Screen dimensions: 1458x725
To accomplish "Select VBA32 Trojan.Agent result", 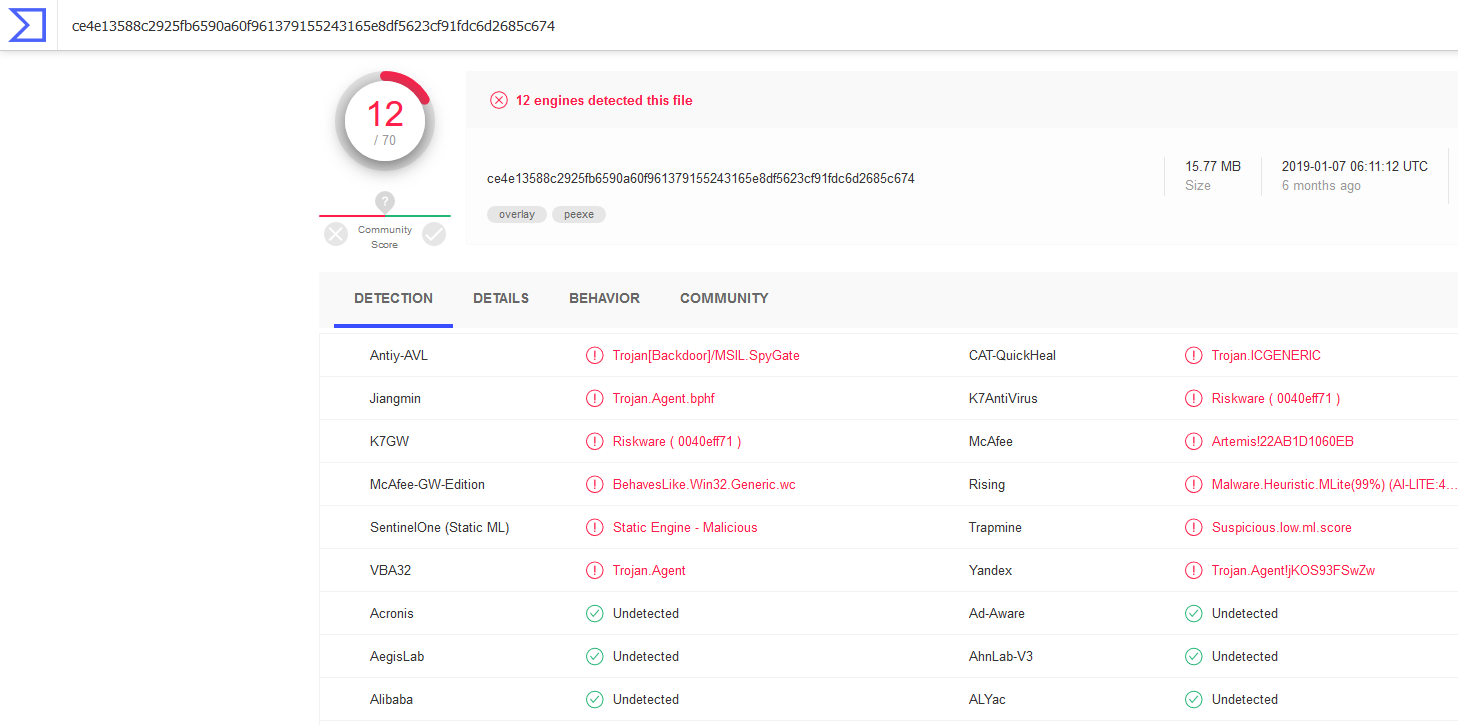I will click(x=649, y=570).
